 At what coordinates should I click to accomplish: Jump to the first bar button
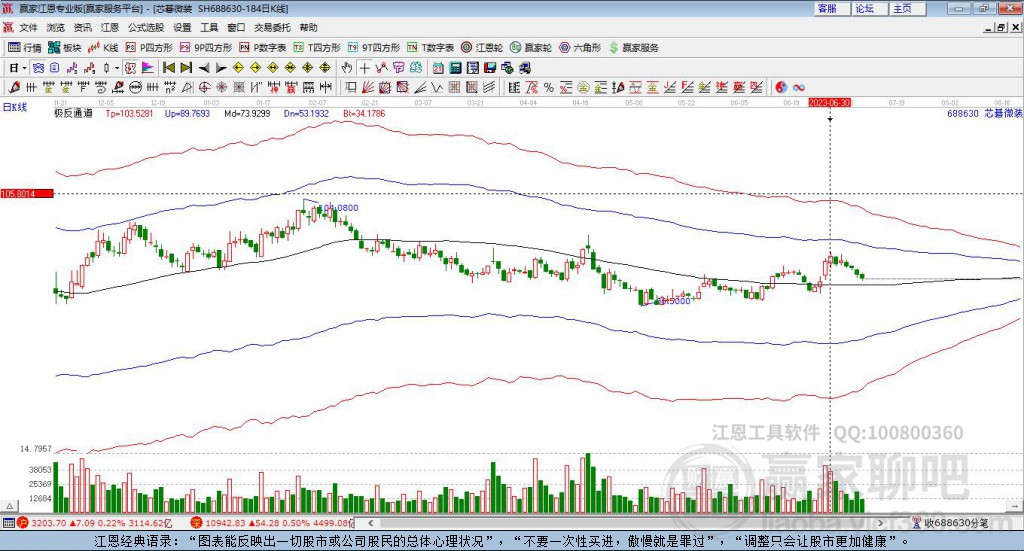coord(168,68)
